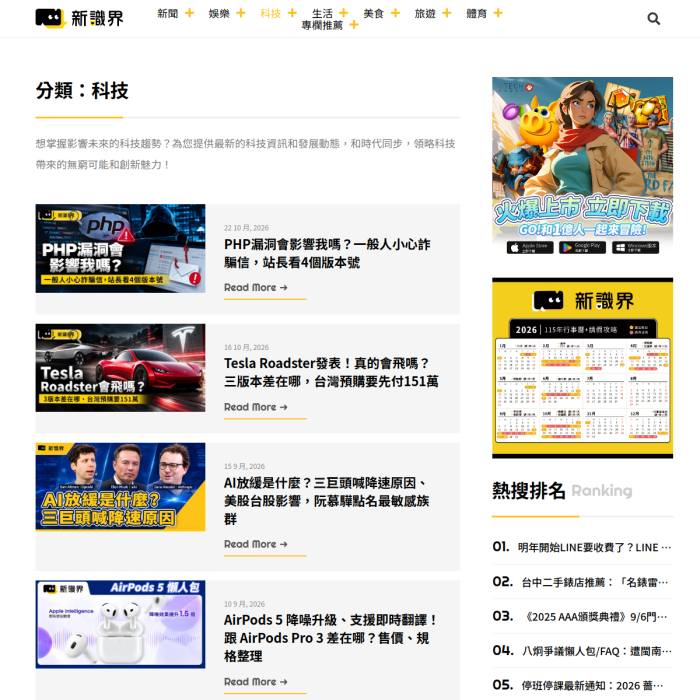Expand the plus next to 體育
The width and height of the screenshot is (700, 700).
click(498, 13)
